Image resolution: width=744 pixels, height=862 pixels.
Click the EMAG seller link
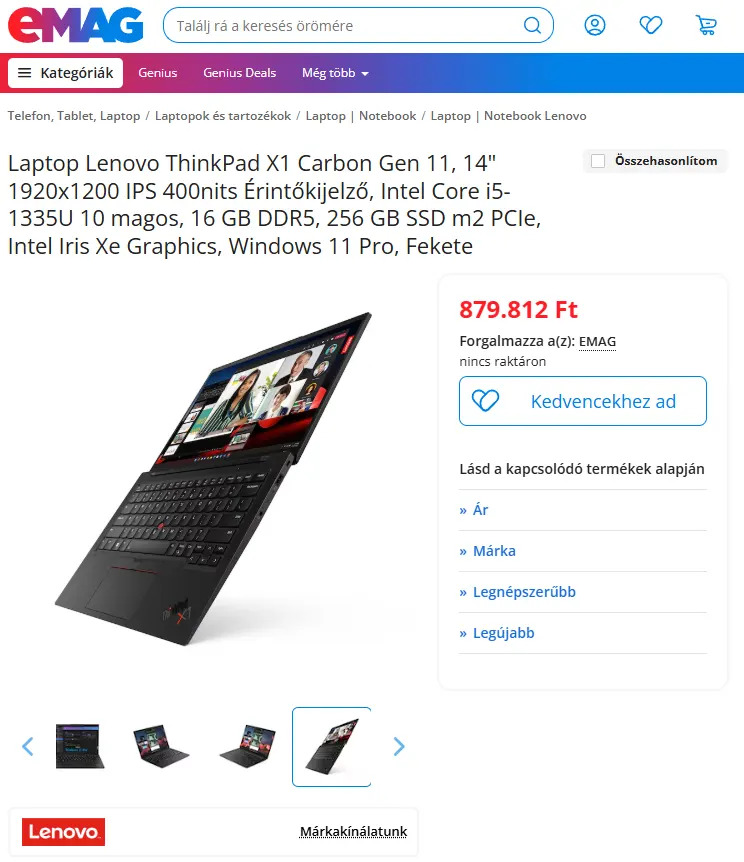click(x=597, y=342)
